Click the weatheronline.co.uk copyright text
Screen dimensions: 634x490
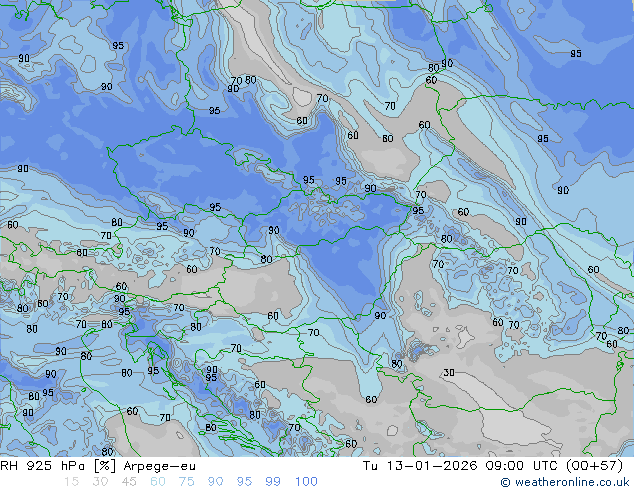[564, 482]
